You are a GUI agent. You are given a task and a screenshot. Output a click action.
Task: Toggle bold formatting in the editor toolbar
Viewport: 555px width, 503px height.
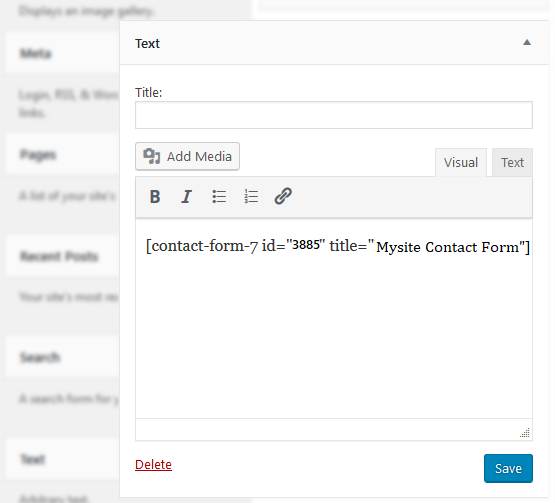point(155,196)
